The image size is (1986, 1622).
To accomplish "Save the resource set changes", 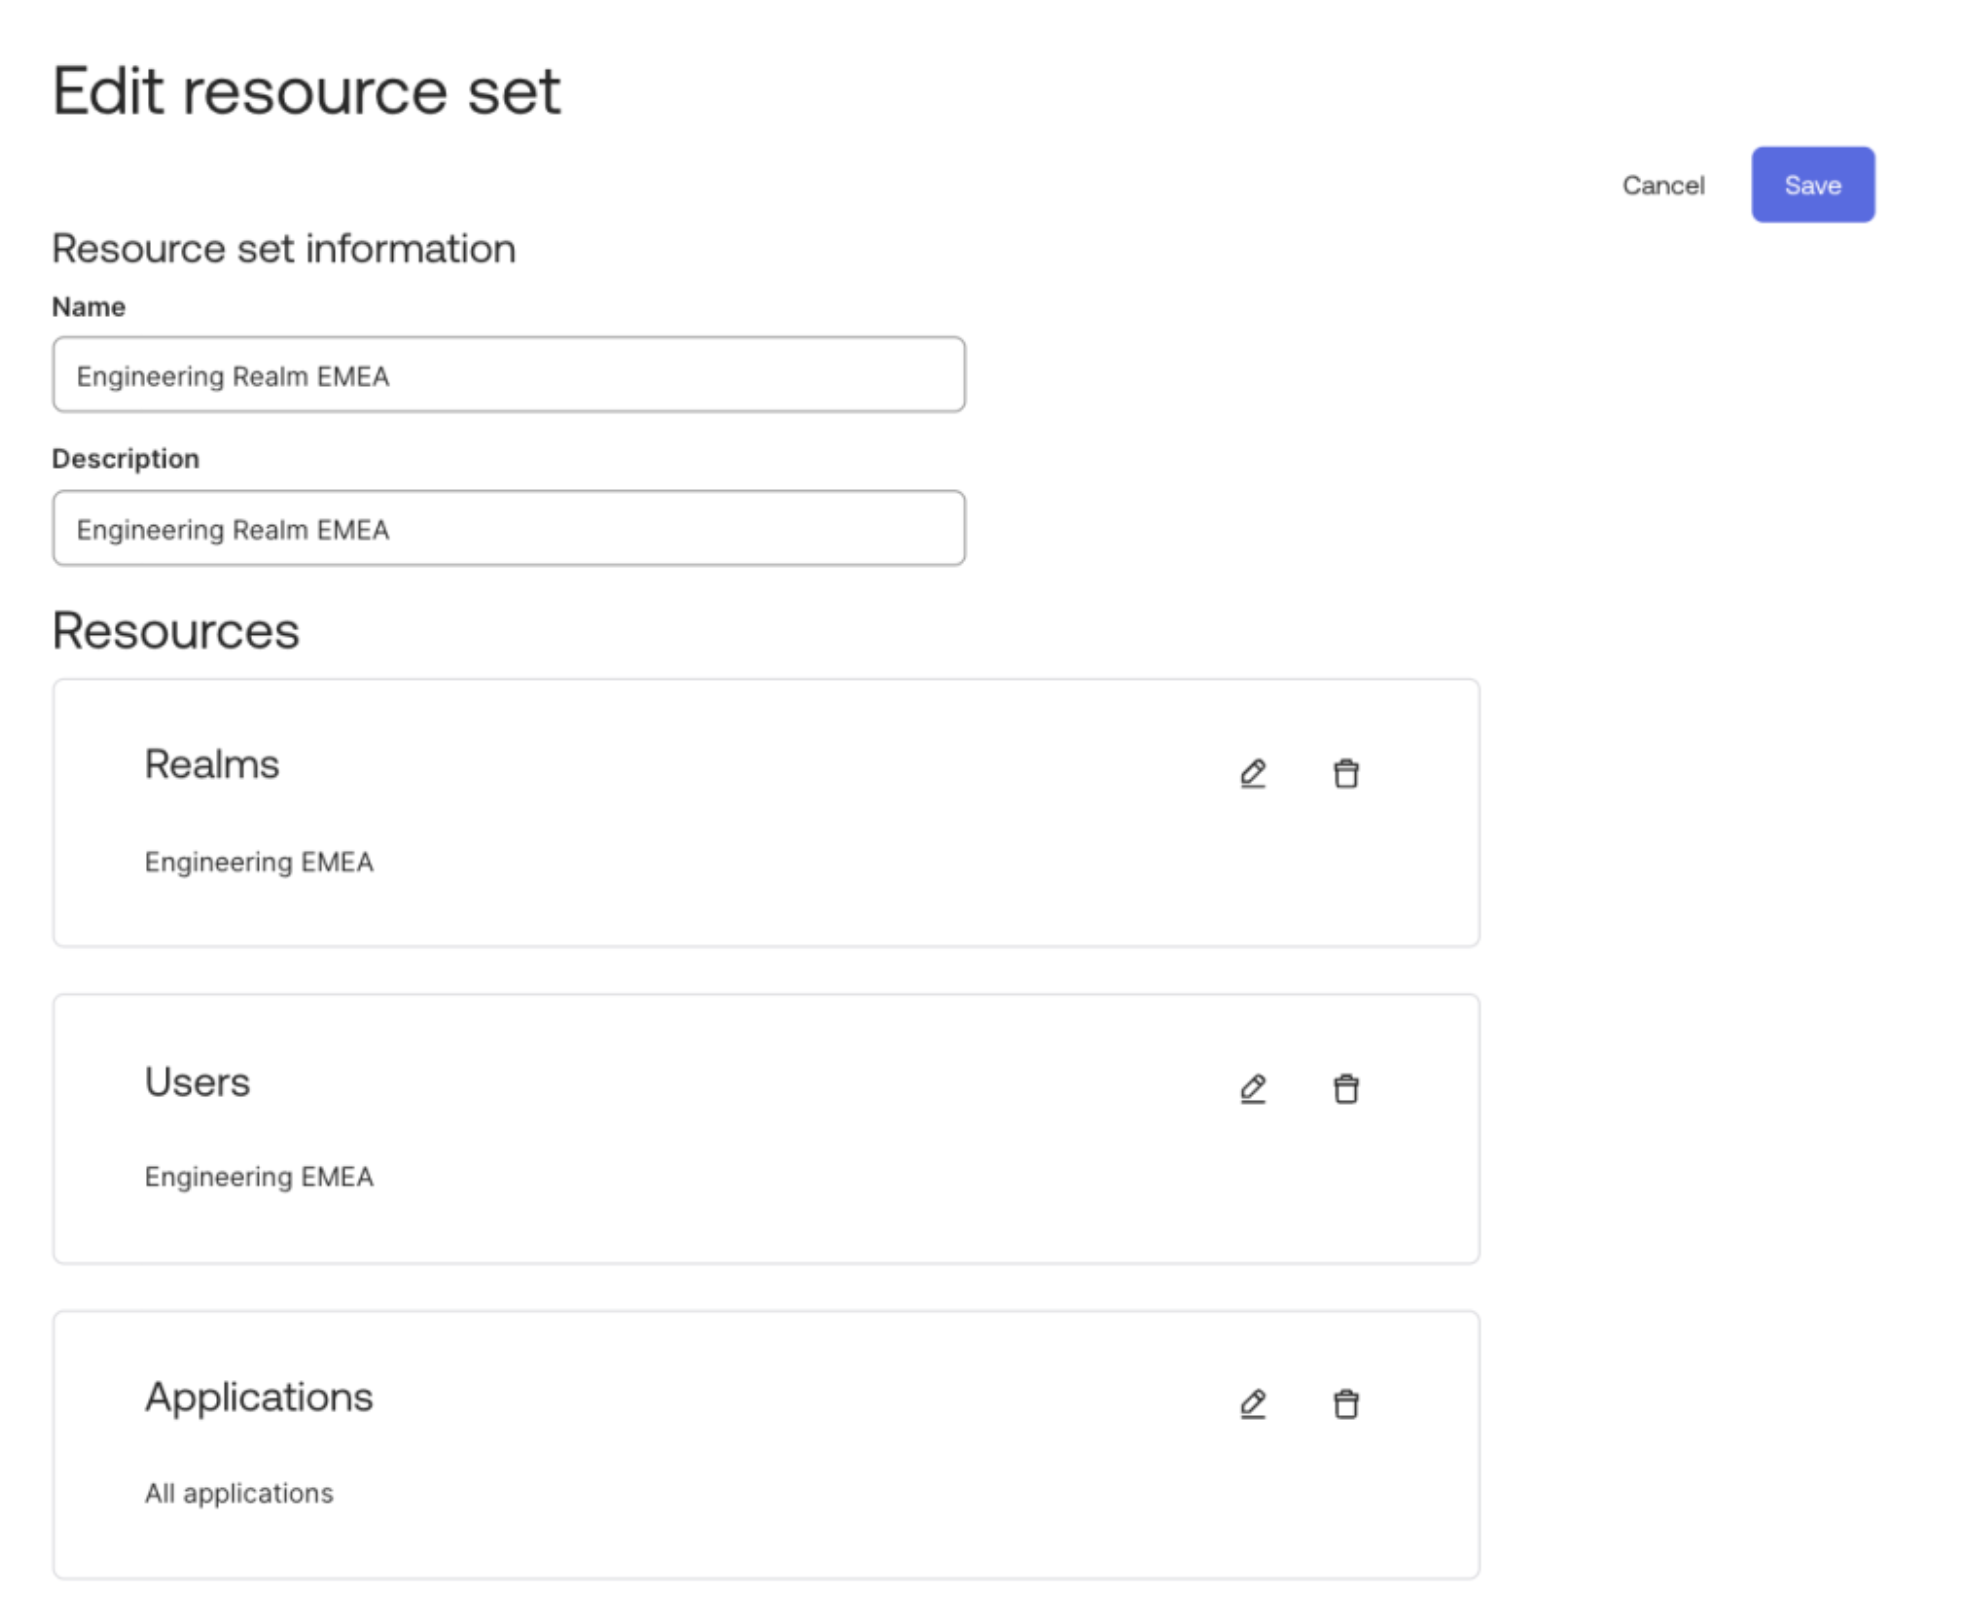I will click(1812, 185).
